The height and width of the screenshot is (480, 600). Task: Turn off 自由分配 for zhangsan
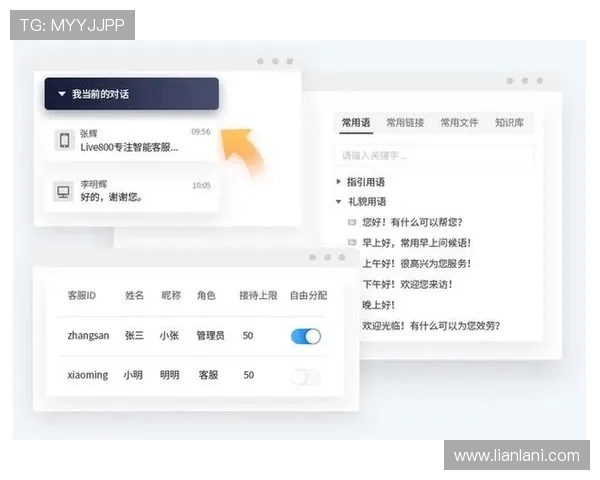click(x=306, y=336)
